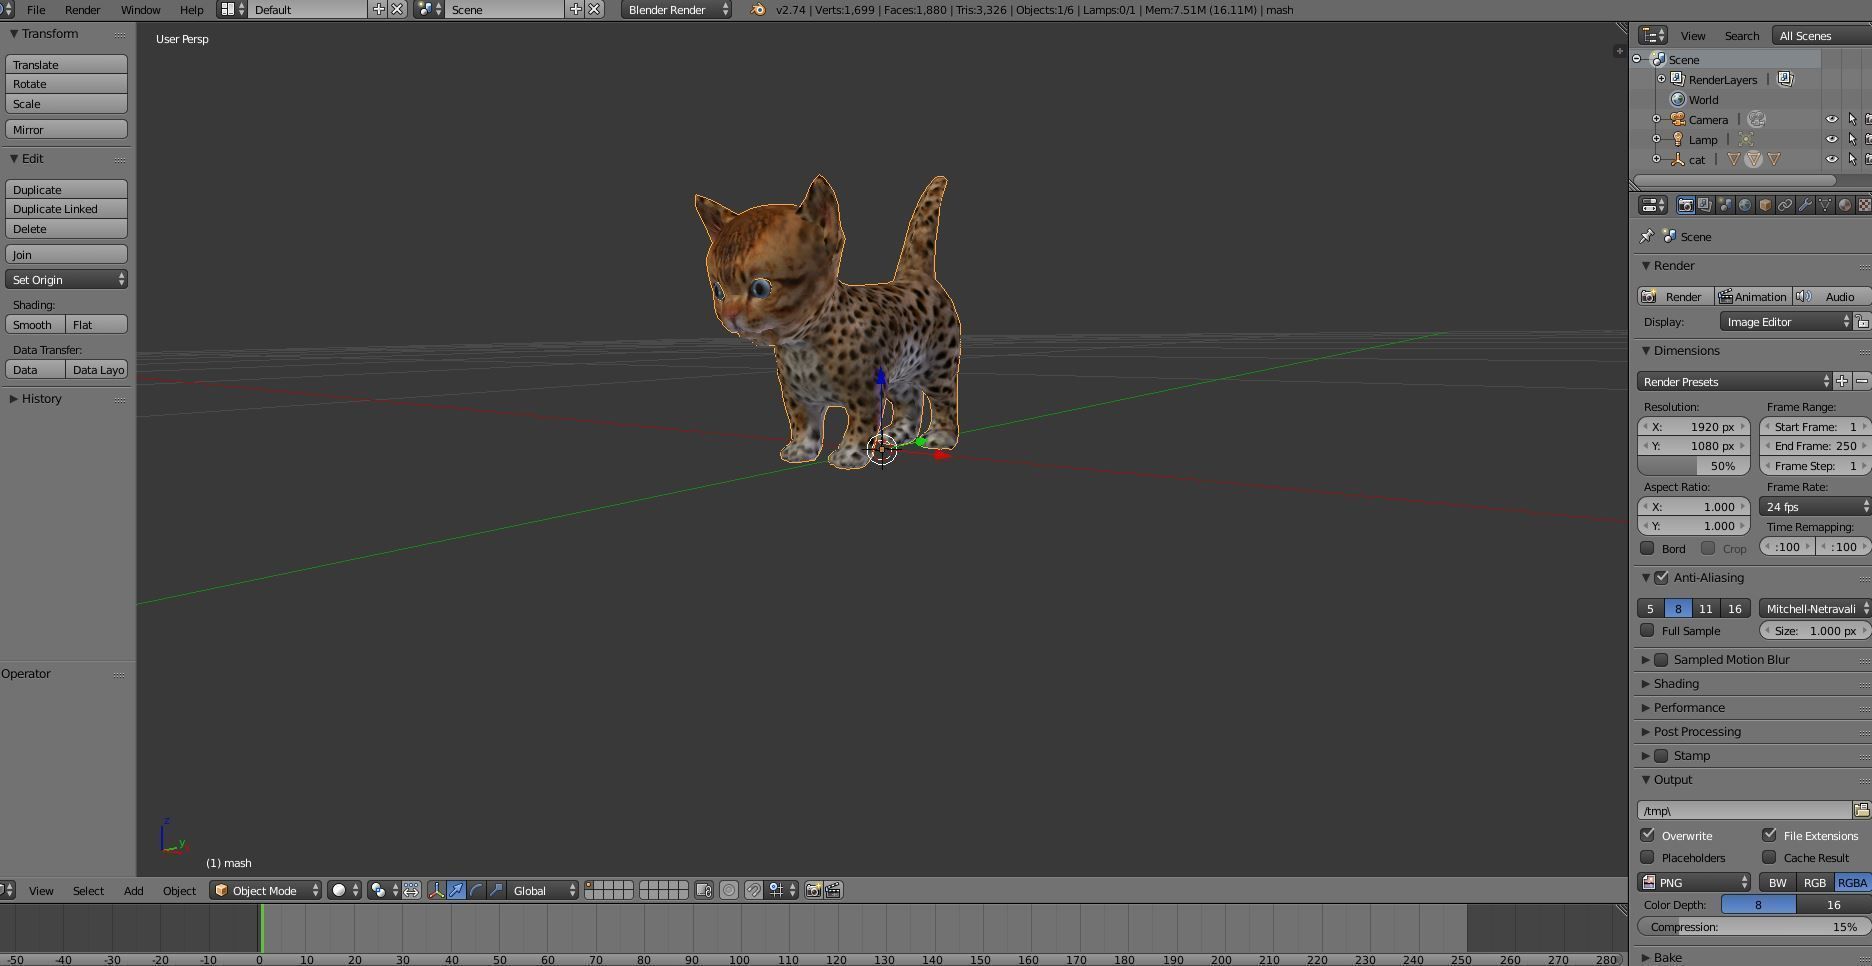
Task: Toggle proportional editing in the 3D view header
Action: (x=729, y=890)
